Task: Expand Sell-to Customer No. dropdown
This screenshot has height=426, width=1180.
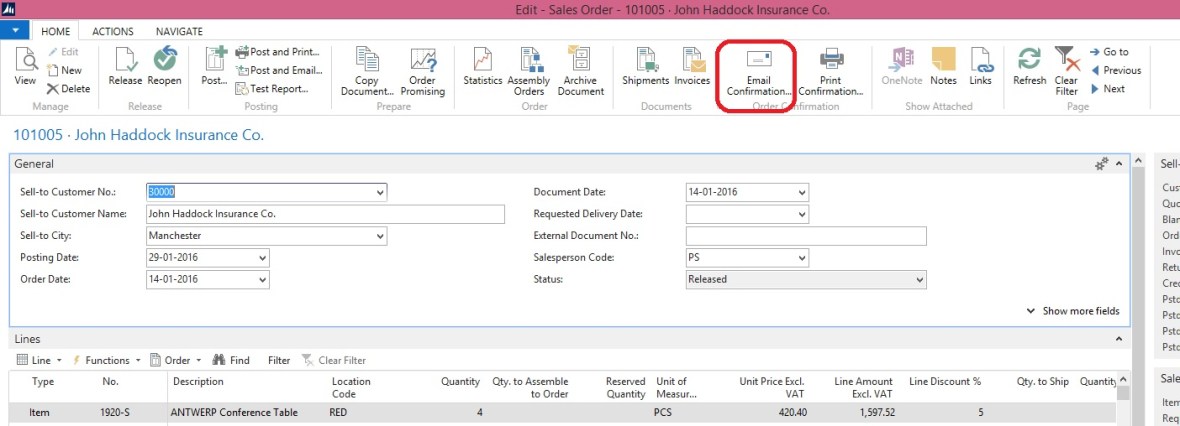Action: click(379, 192)
